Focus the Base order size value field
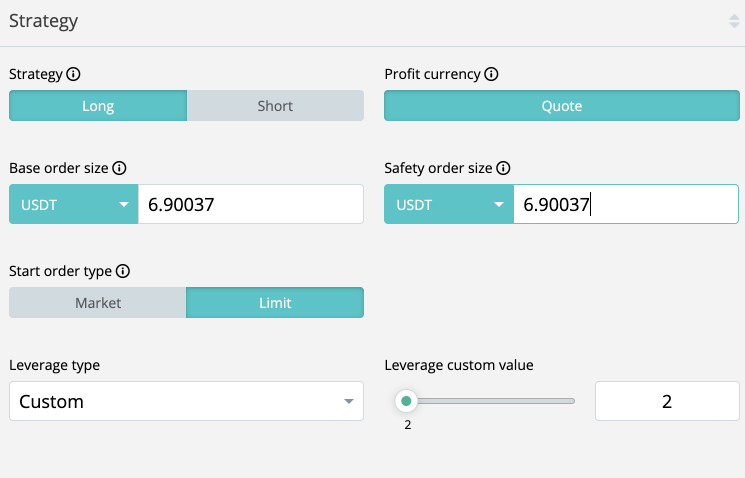 point(251,204)
